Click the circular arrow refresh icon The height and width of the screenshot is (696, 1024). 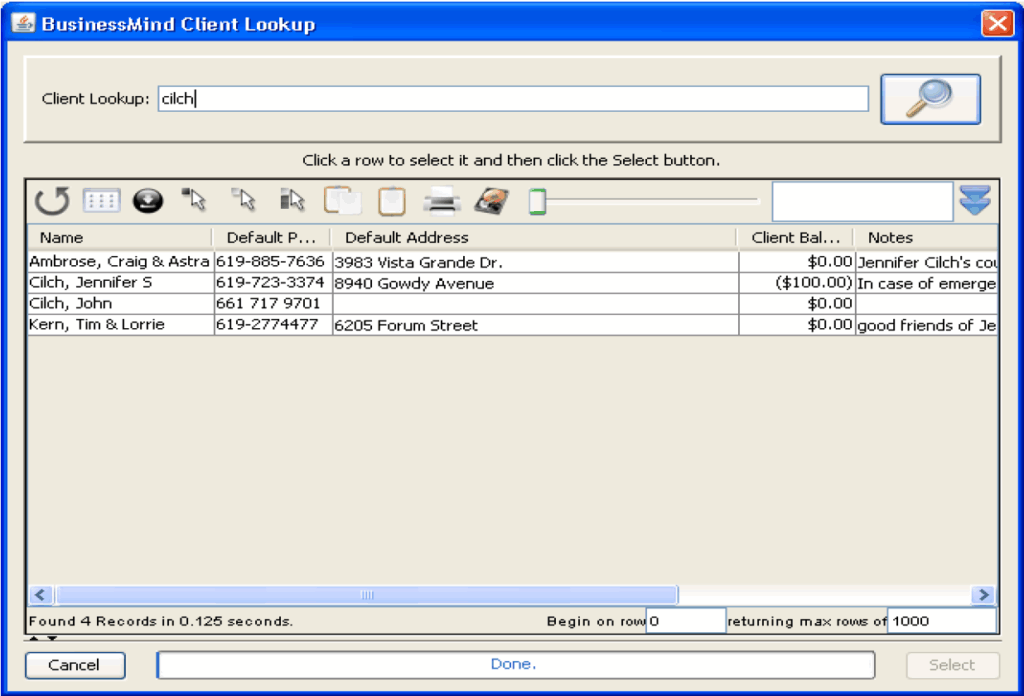pyautogui.click(x=52, y=200)
